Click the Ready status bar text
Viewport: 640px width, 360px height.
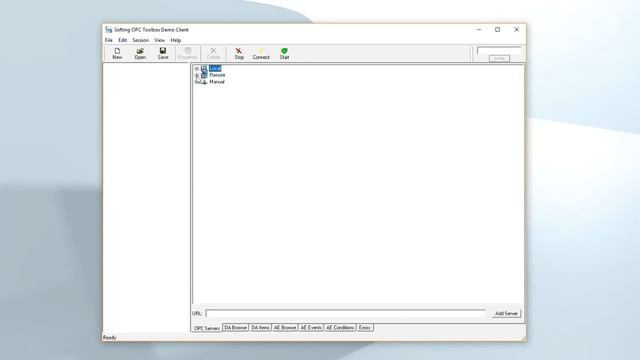[x=110, y=338]
